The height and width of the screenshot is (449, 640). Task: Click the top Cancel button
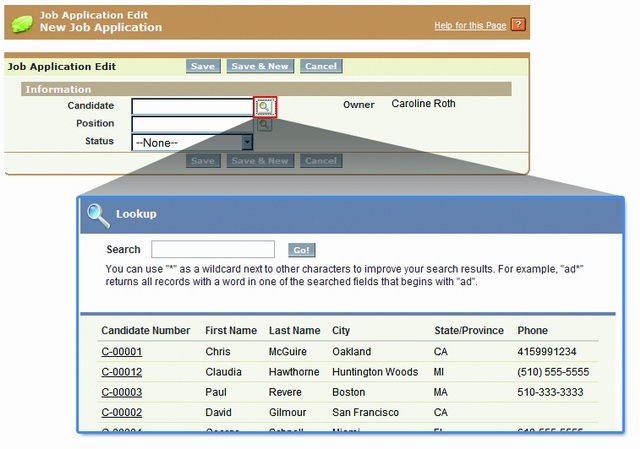(x=321, y=66)
